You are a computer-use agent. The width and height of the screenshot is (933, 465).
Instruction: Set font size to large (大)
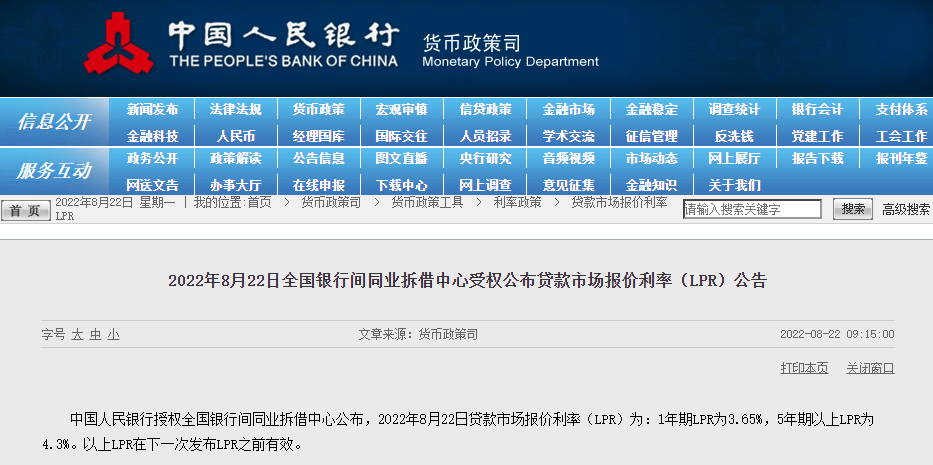[x=77, y=335]
